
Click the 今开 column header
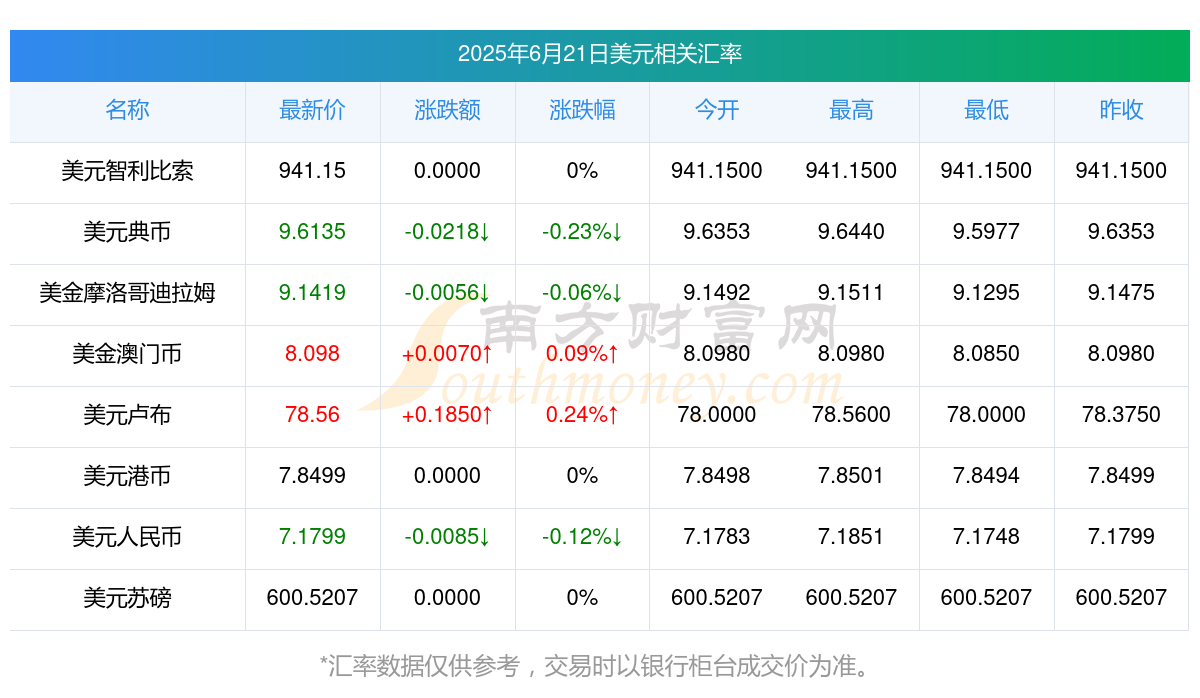pos(717,111)
